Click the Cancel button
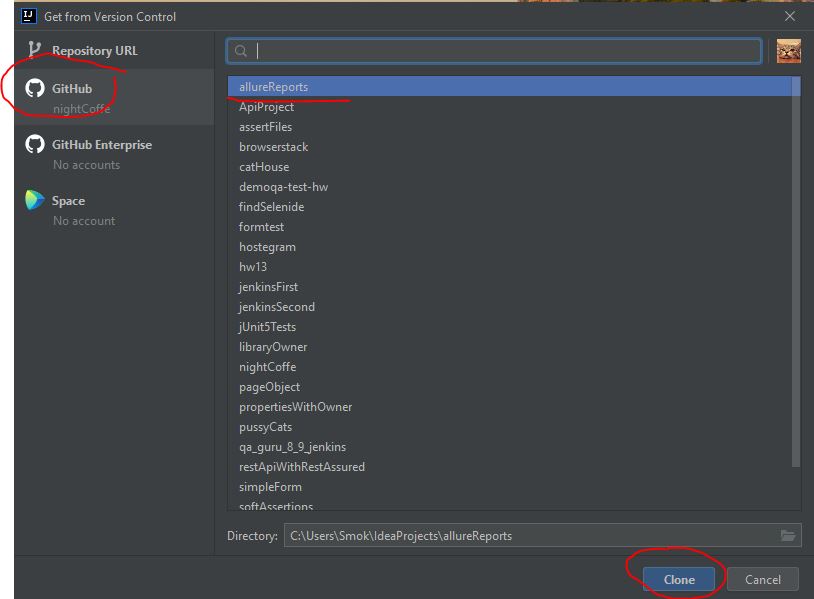The width and height of the screenshot is (814, 599). tap(762, 579)
